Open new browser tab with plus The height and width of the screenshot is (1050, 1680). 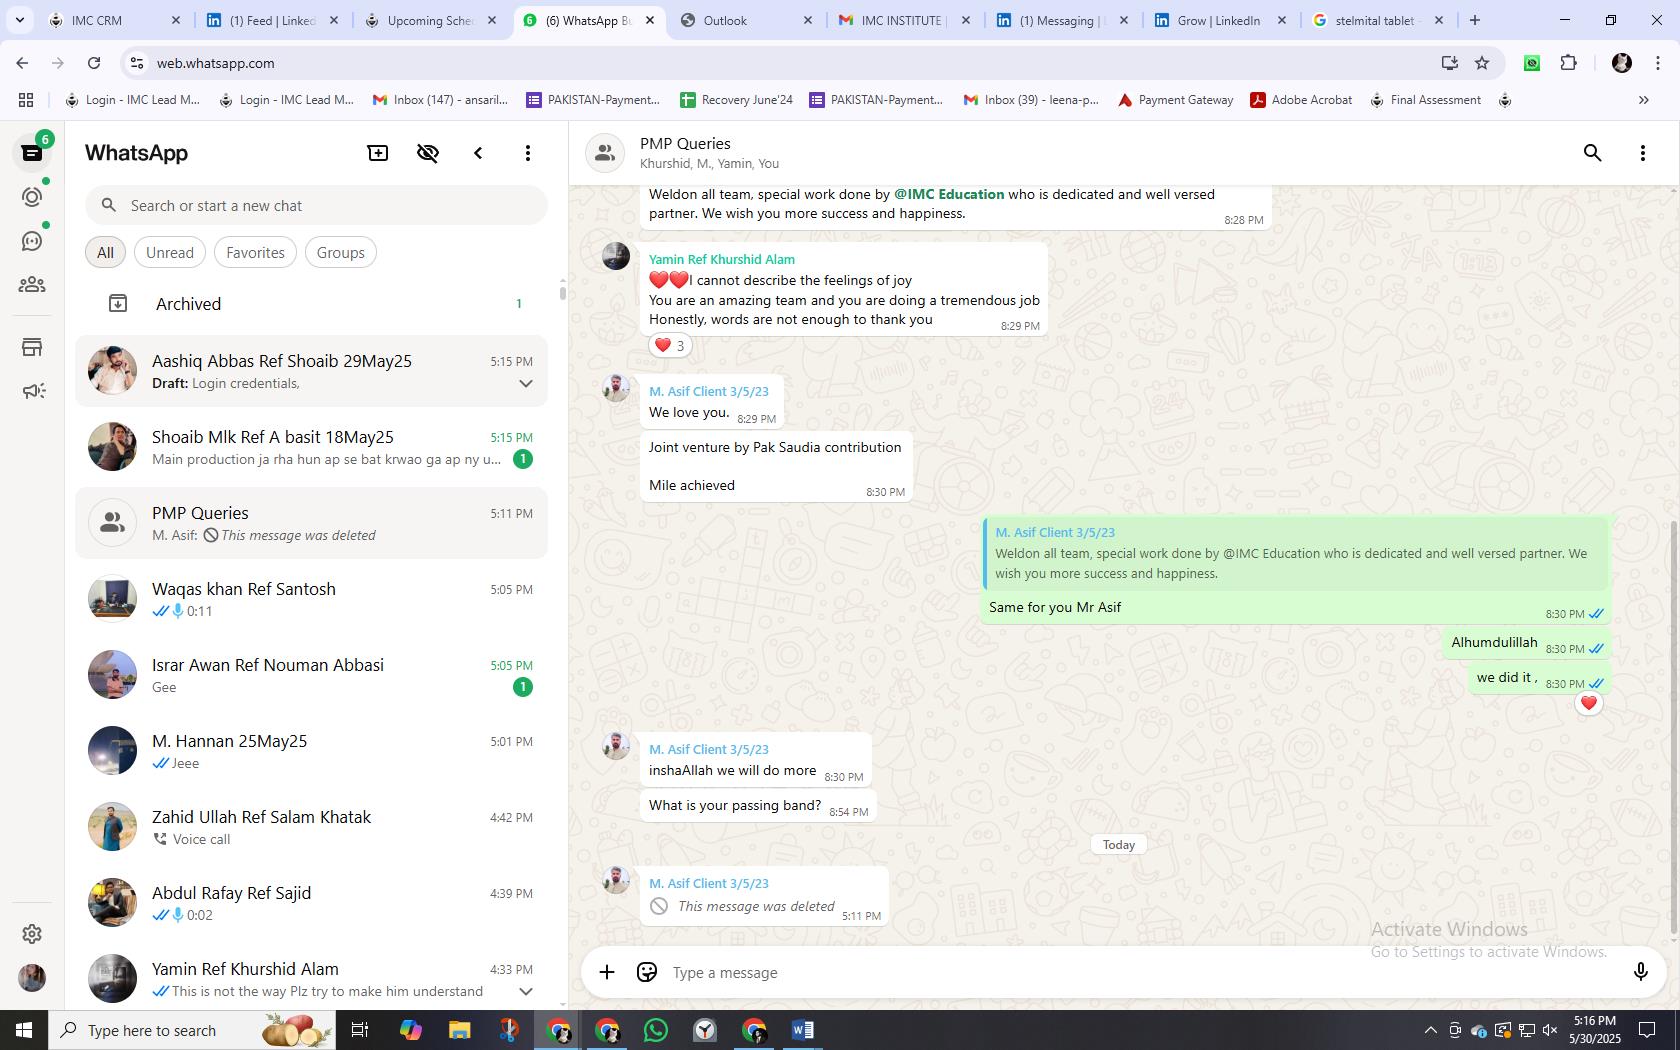click(x=1475, y=20)
